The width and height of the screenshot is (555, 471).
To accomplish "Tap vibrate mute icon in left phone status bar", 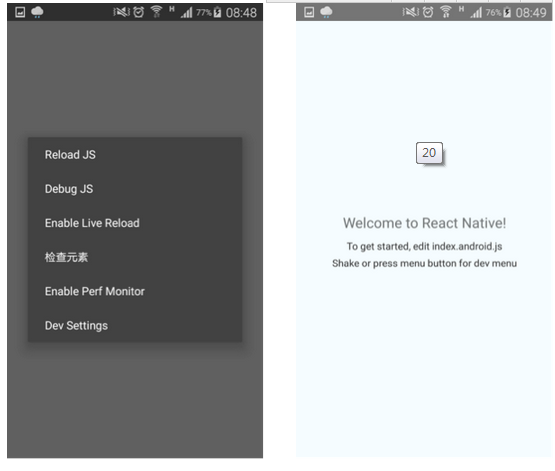I will [x=121, y=12].
